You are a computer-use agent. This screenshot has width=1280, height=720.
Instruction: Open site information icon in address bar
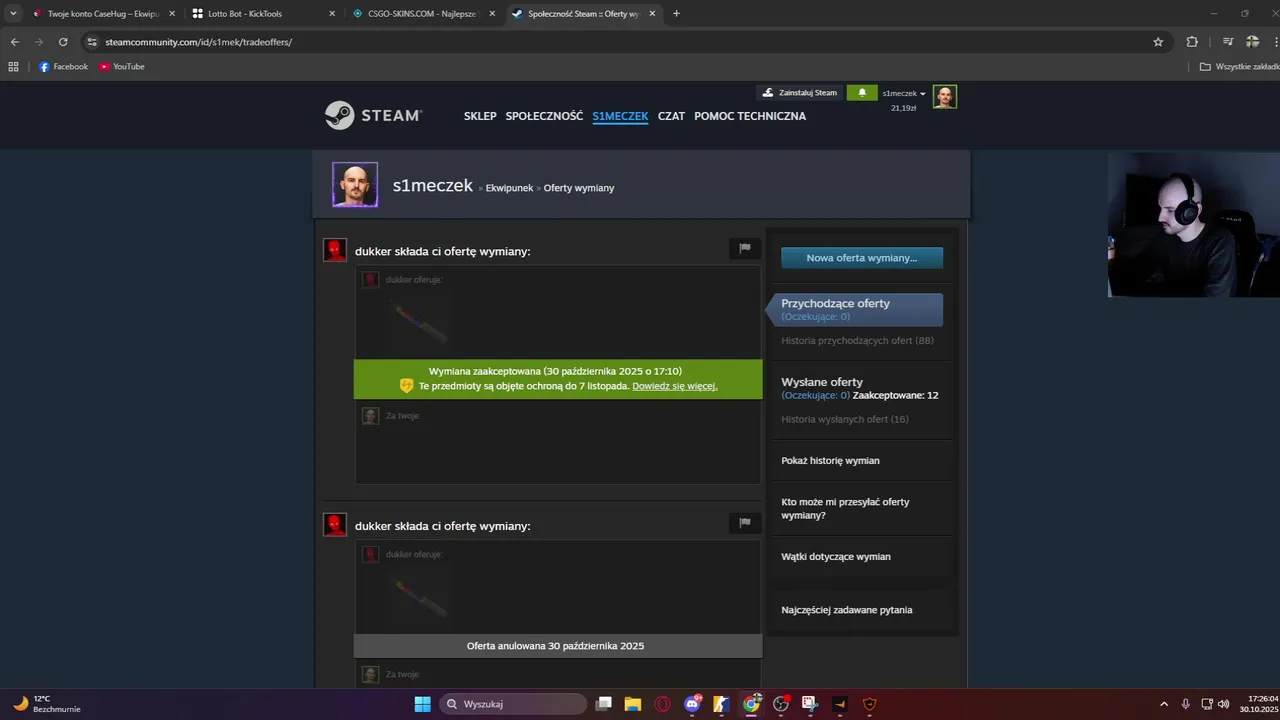(92, 42)
